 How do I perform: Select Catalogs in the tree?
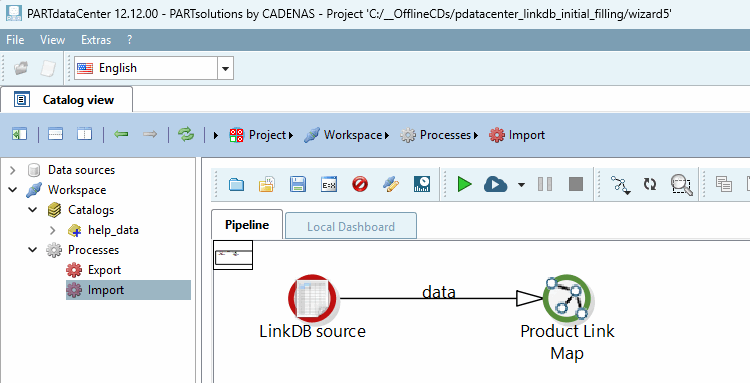tap(91, 210)
